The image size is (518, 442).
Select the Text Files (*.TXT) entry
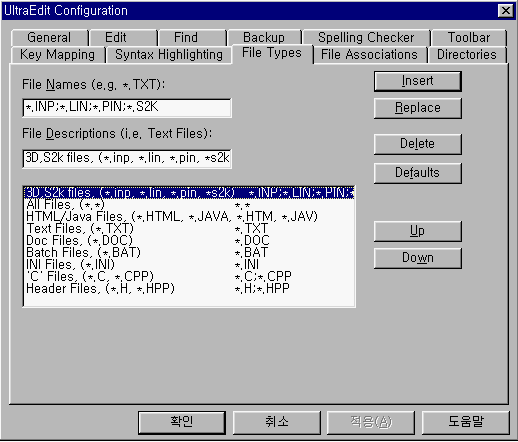point(189,229)
